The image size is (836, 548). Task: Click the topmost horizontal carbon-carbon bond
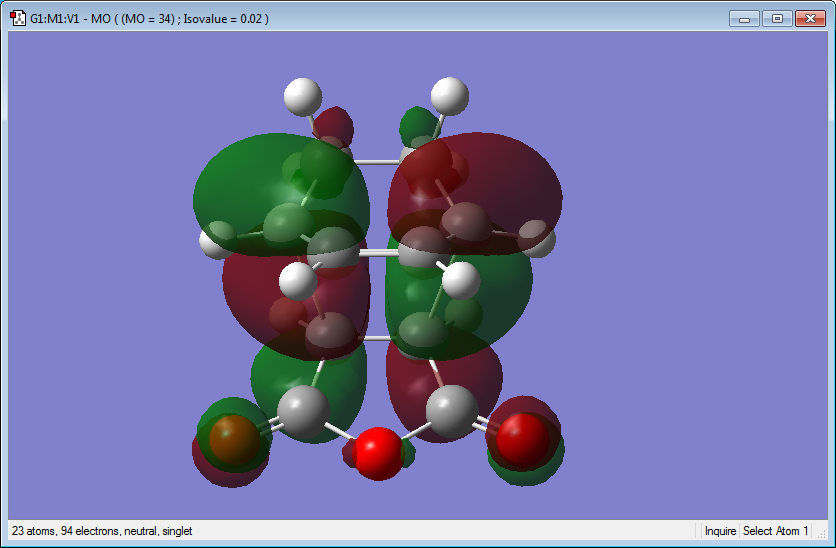pyautogui.click(x=376, y=162)
